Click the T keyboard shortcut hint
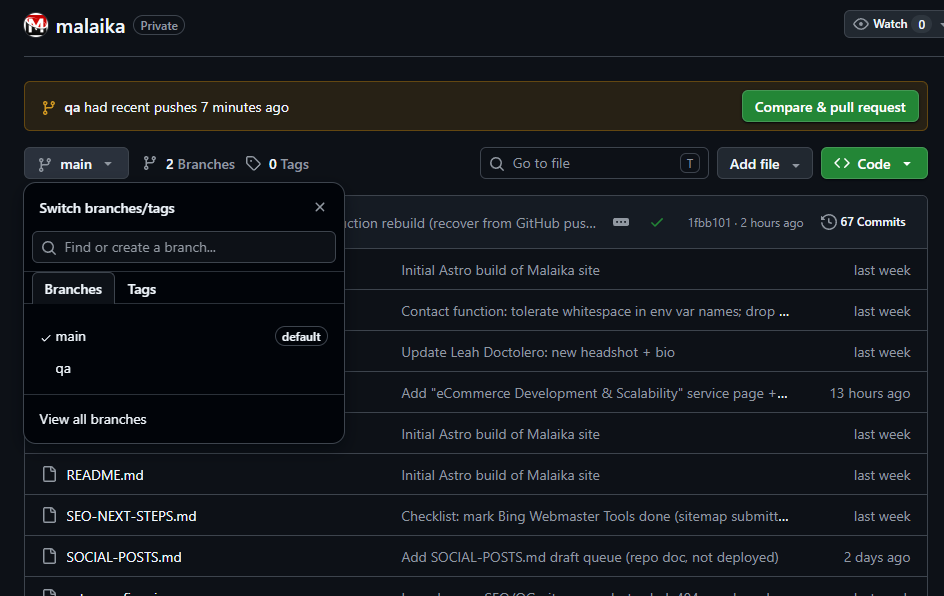 [690, 163]
